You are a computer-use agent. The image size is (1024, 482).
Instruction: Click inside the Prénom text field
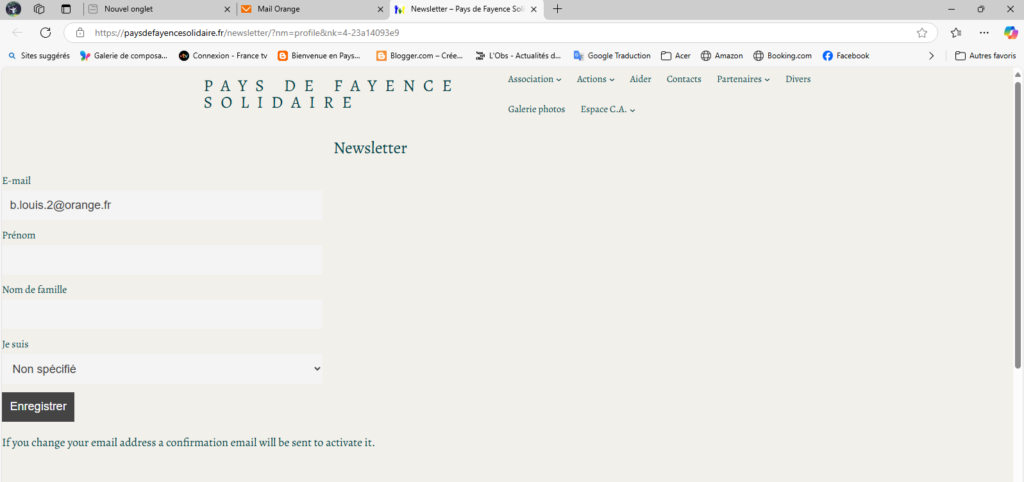tap(162, 260)
